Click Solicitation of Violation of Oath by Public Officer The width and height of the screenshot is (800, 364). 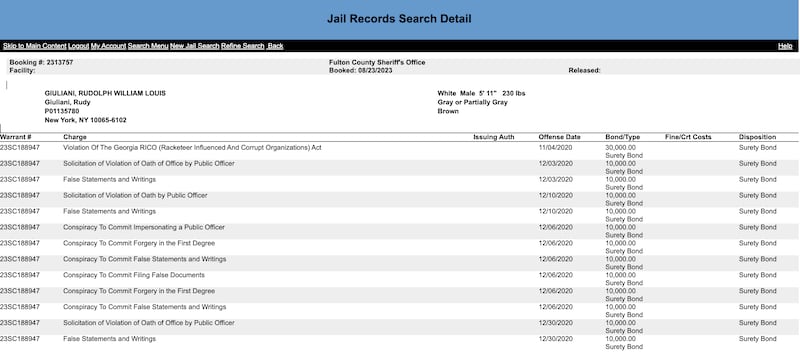135,196
